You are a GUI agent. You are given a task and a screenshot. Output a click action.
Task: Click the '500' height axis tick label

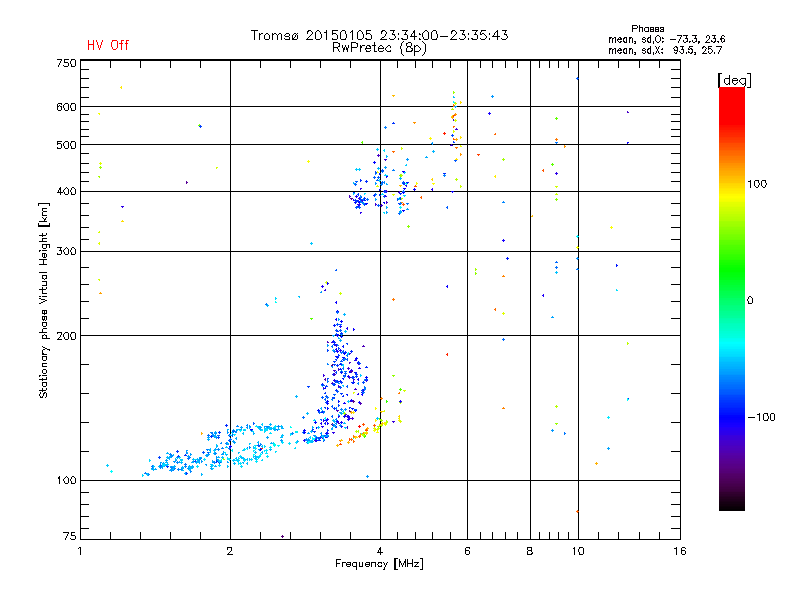tap(66, 145)
